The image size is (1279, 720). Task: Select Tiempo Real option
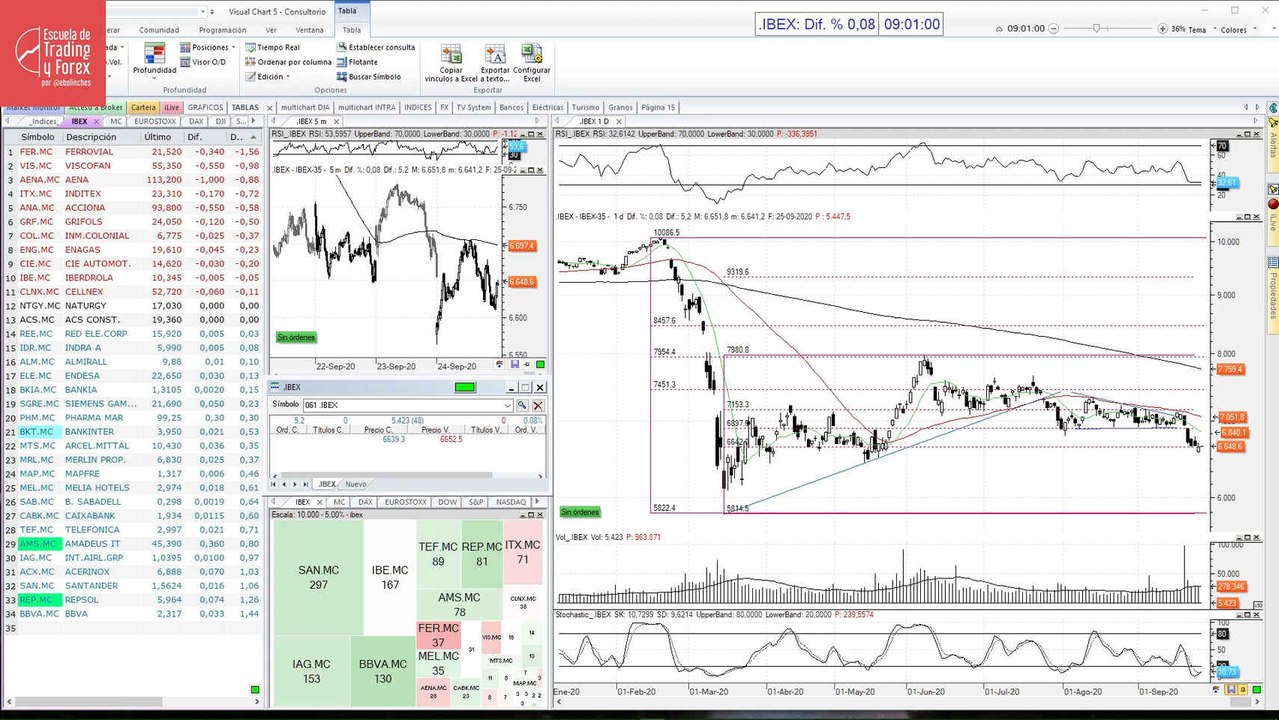click(271, 47)
